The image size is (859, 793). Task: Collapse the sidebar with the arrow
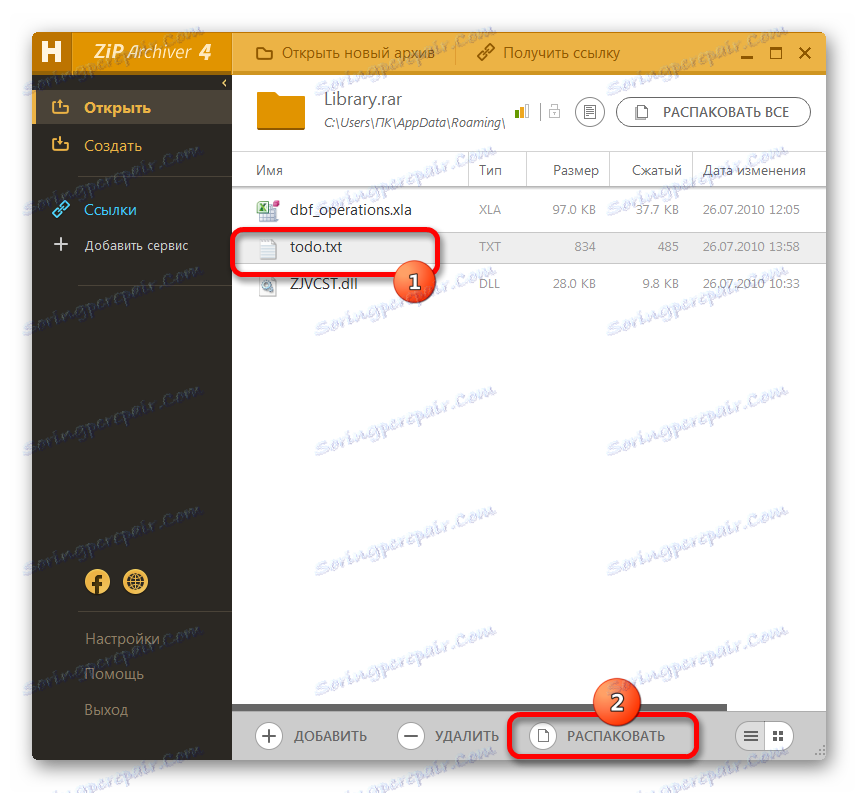click(x=224, y=83)
